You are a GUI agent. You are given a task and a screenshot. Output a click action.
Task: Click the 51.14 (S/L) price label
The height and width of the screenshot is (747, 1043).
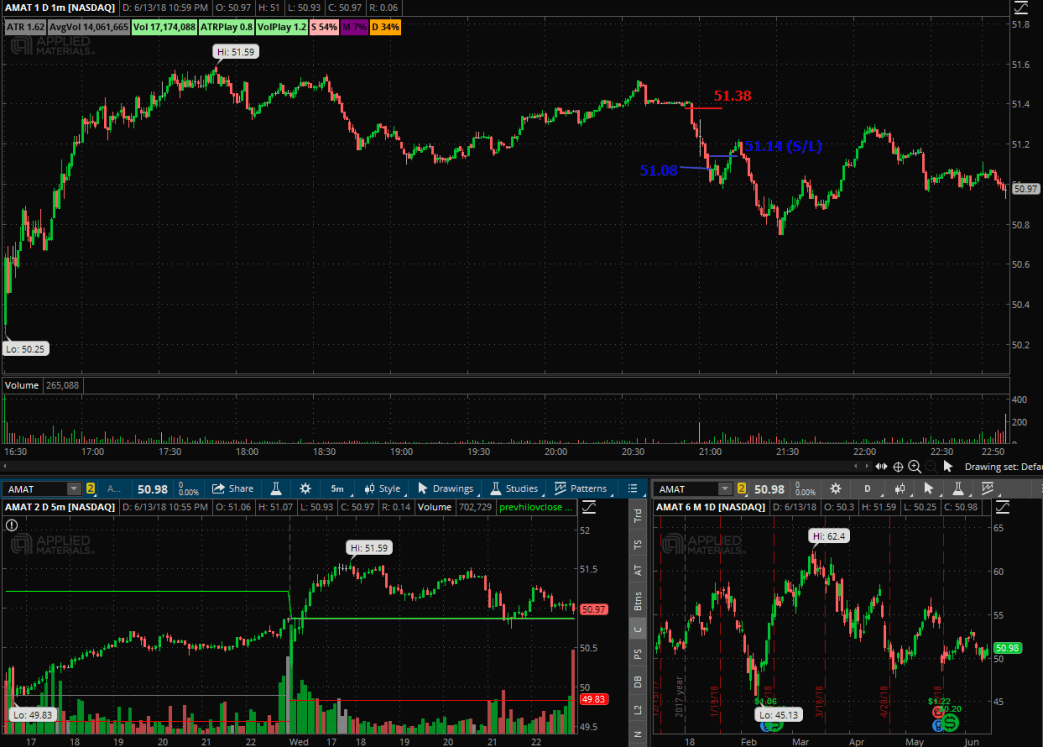tap(783, 146)
